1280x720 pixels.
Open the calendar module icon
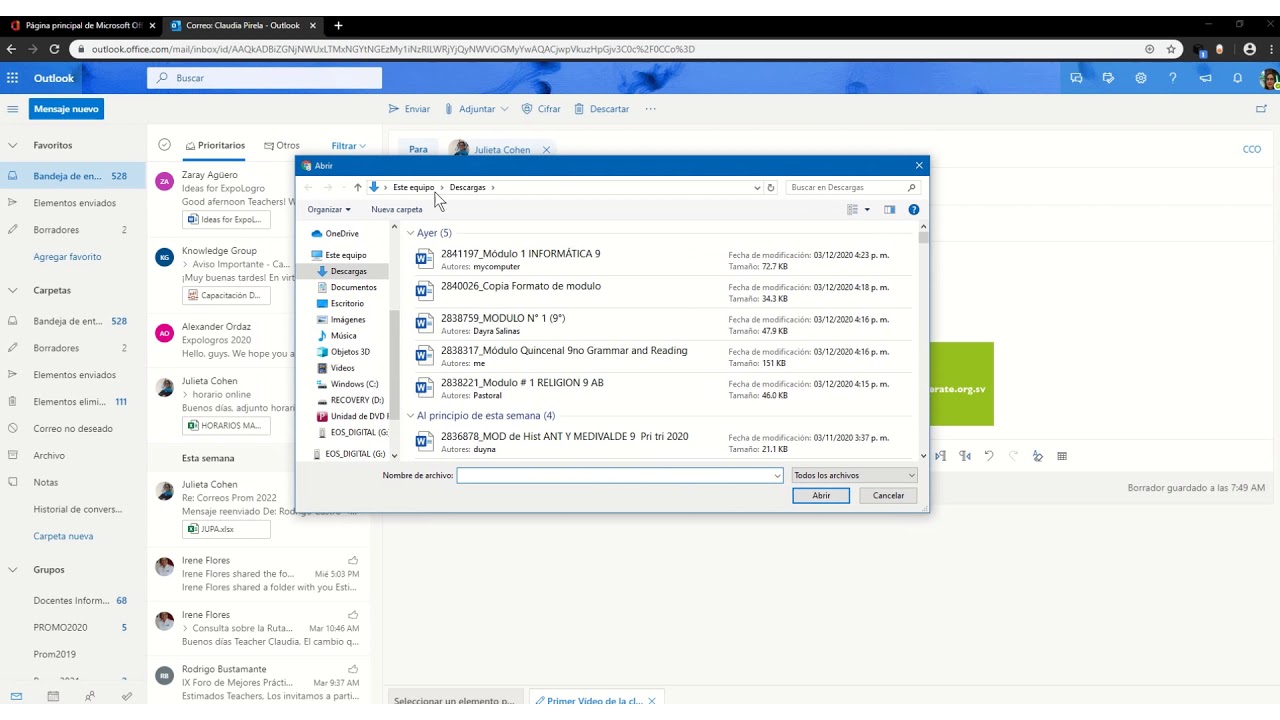[53, 696]
